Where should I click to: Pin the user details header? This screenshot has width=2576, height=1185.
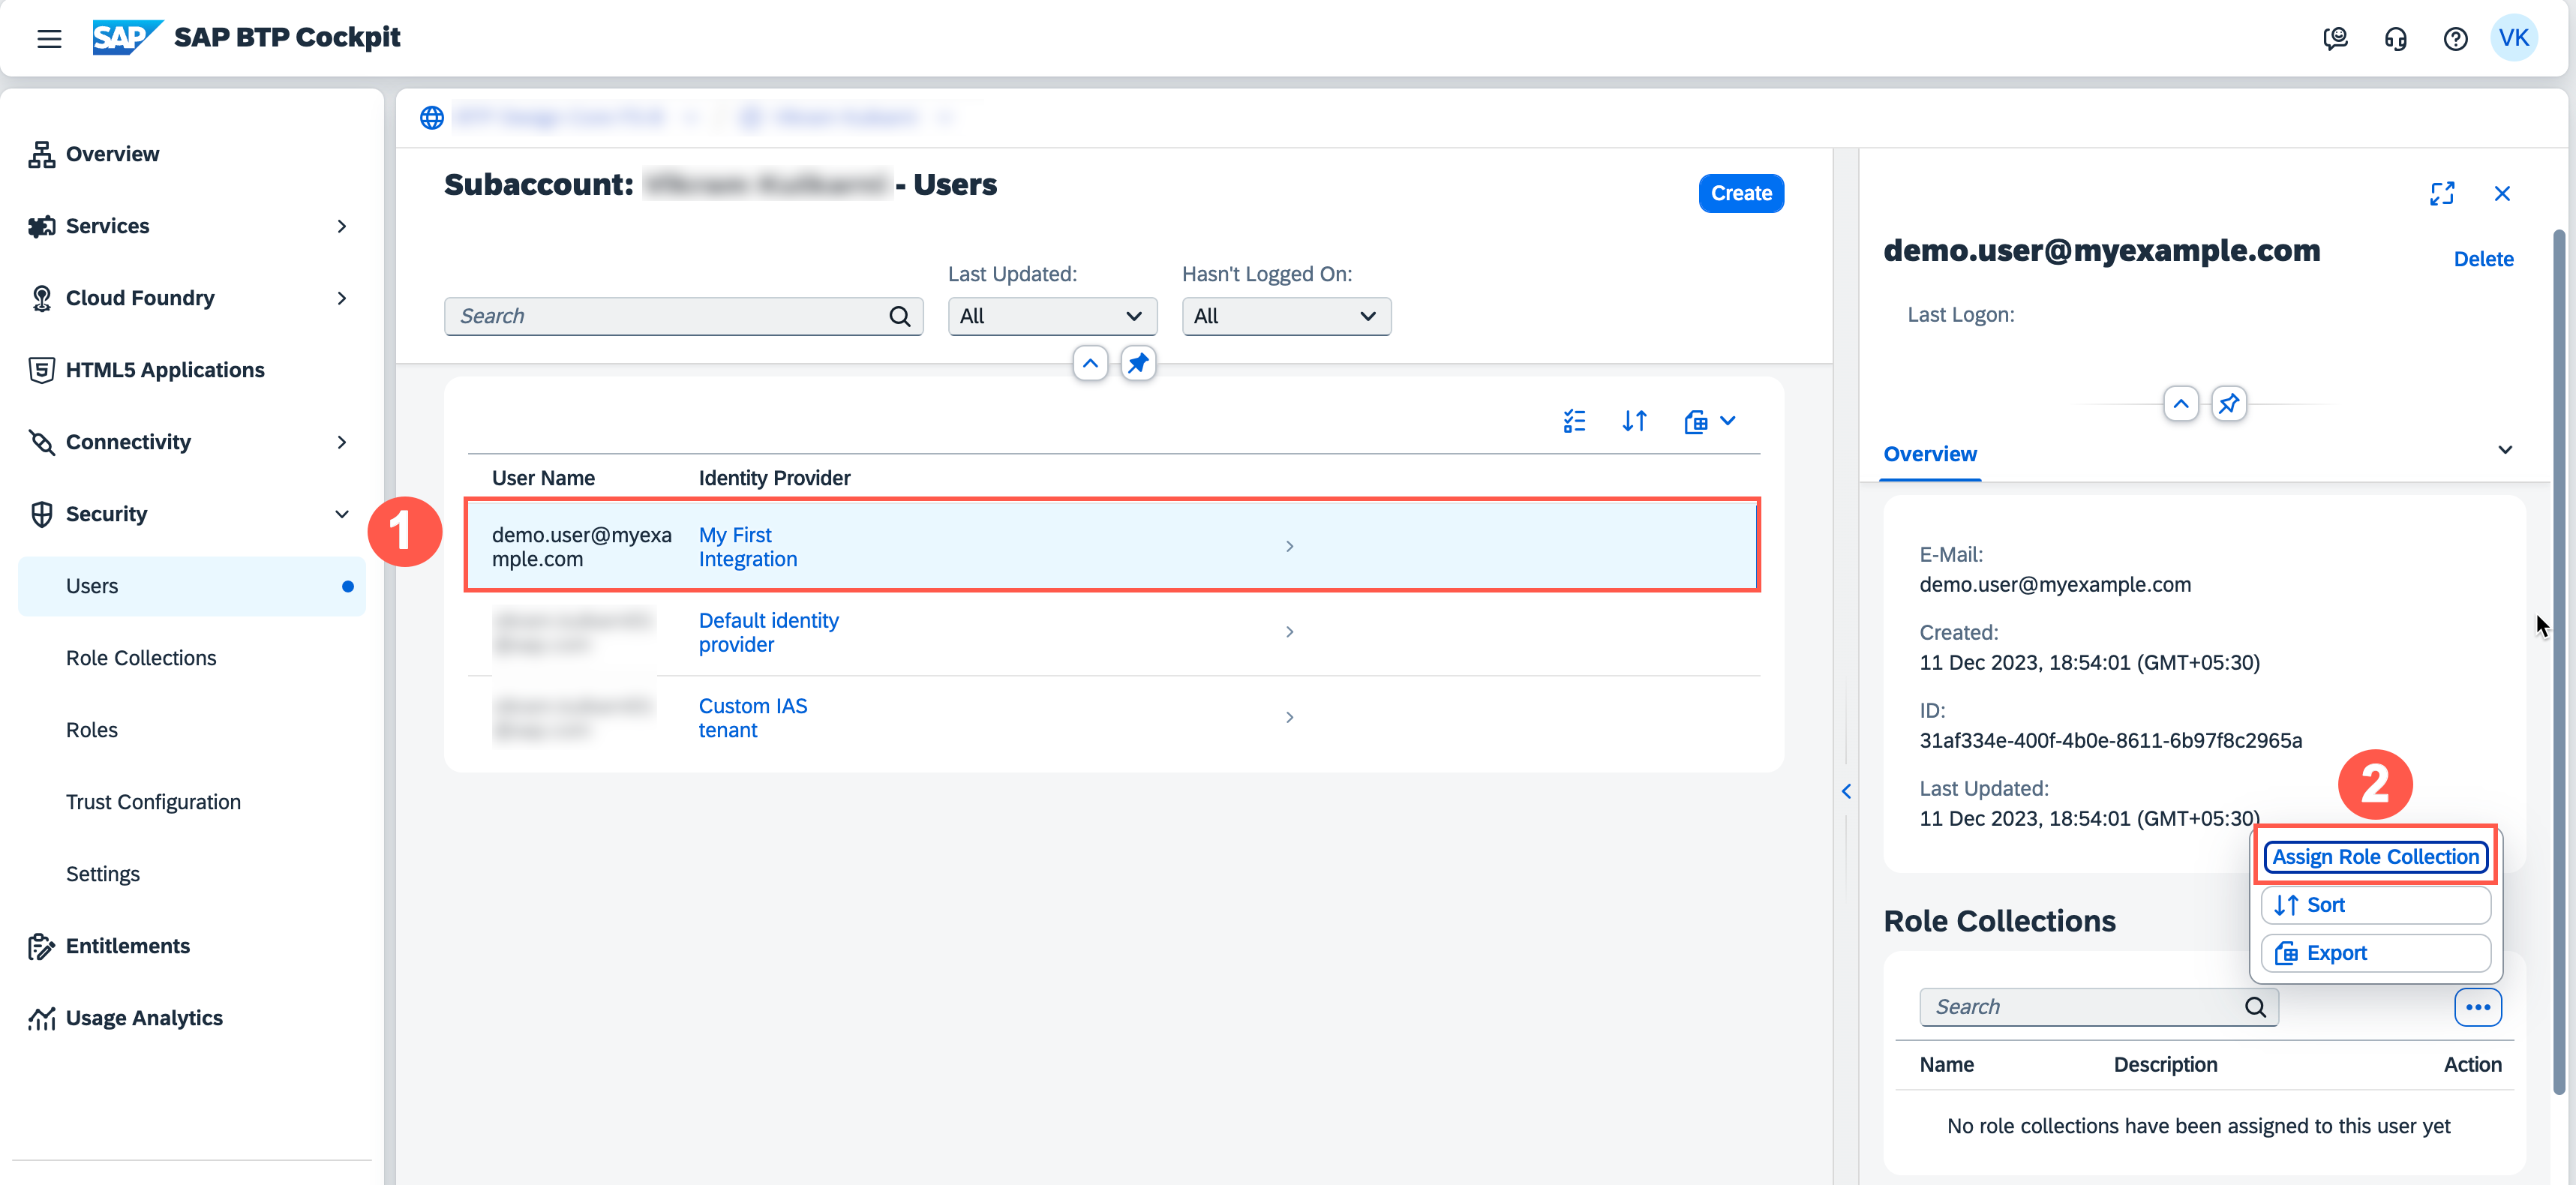coord(2228,404)
